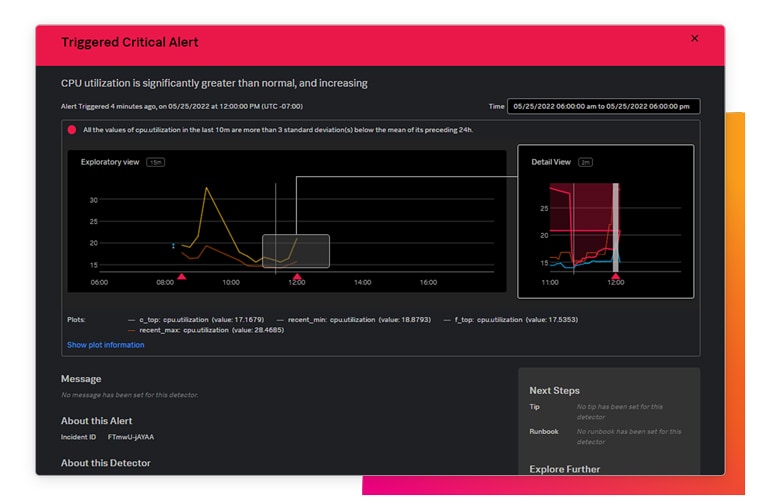The image size is (760, 500).
Task: Click the Incident ID value FTmwU-jAYAA
Action: pos(131,437)
